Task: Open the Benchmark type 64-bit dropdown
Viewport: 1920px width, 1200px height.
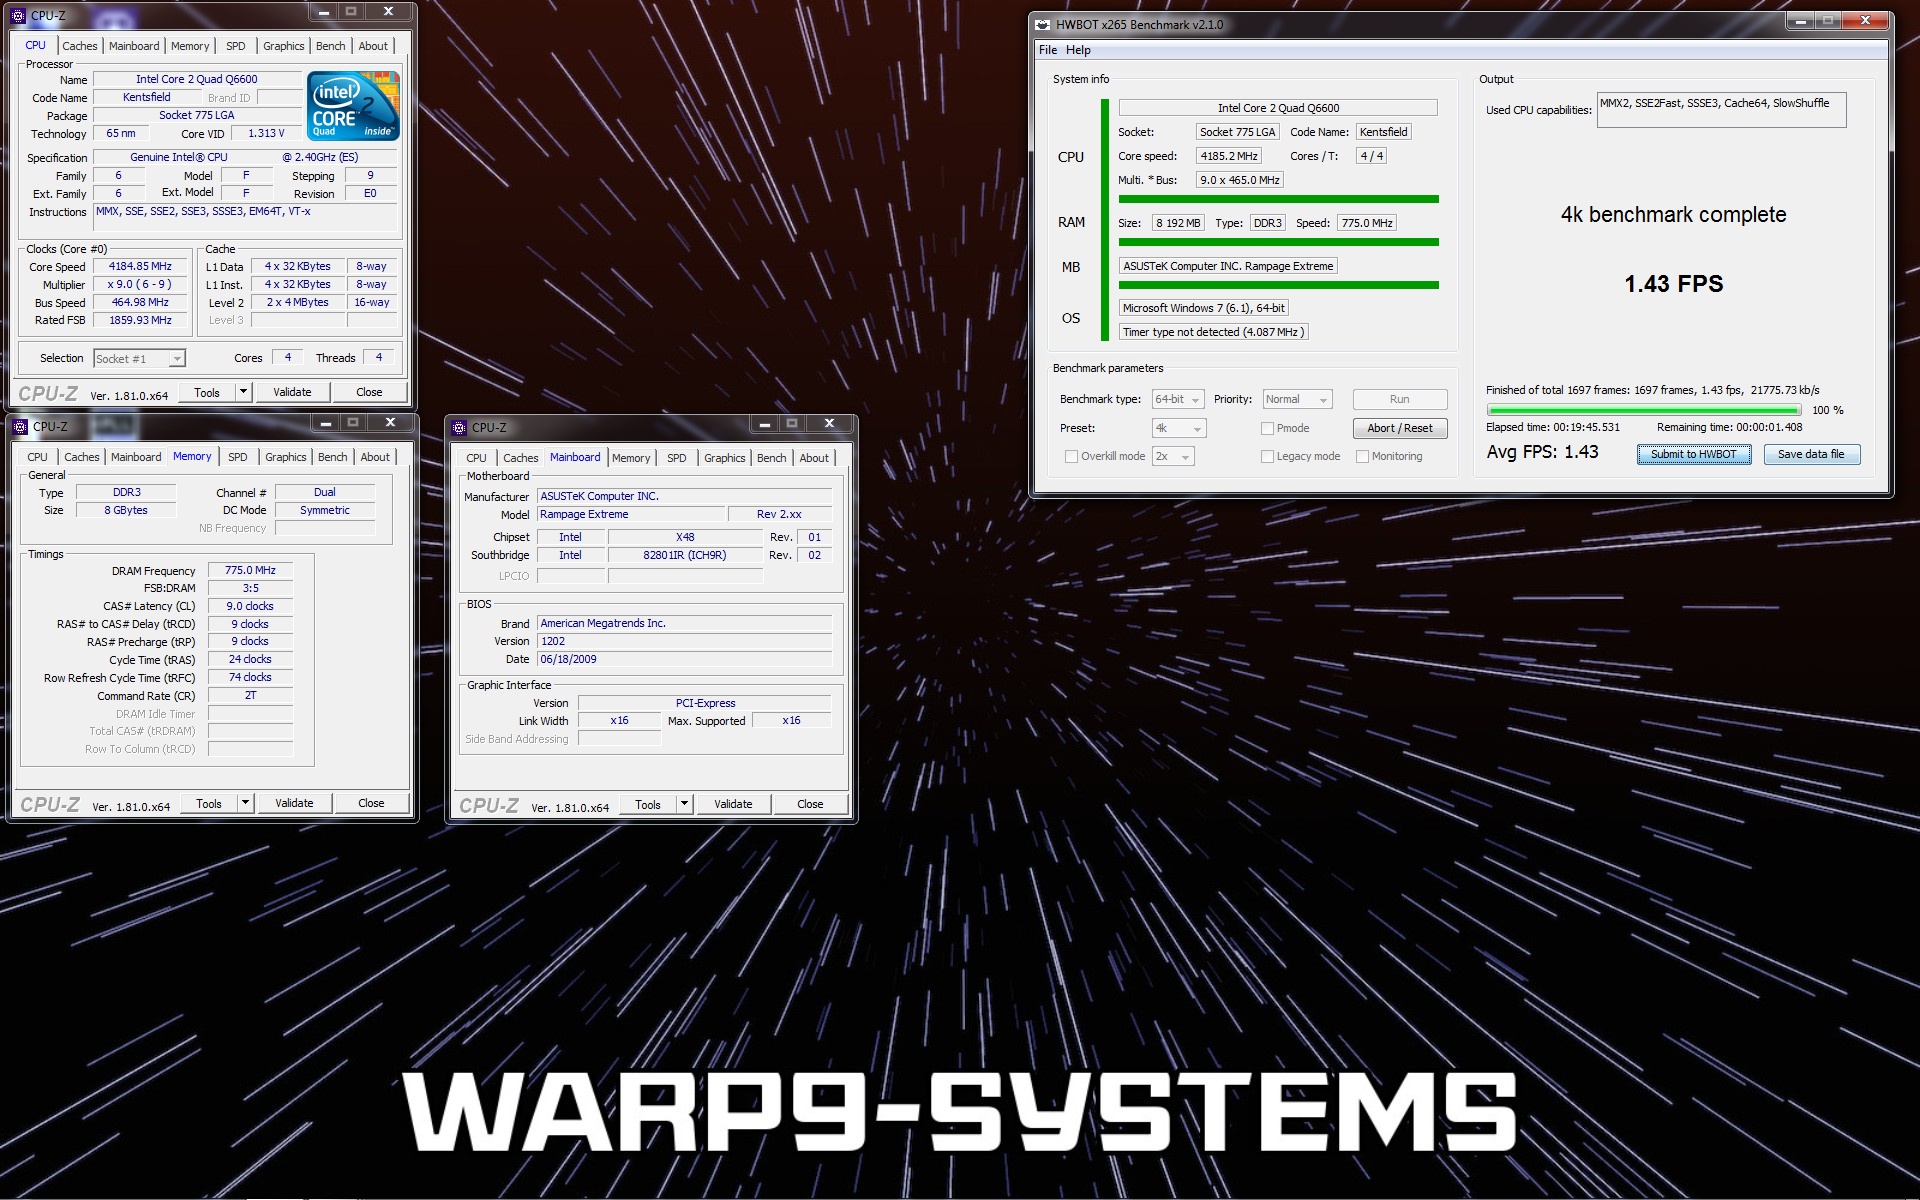Action: (x=1178, y=400)
